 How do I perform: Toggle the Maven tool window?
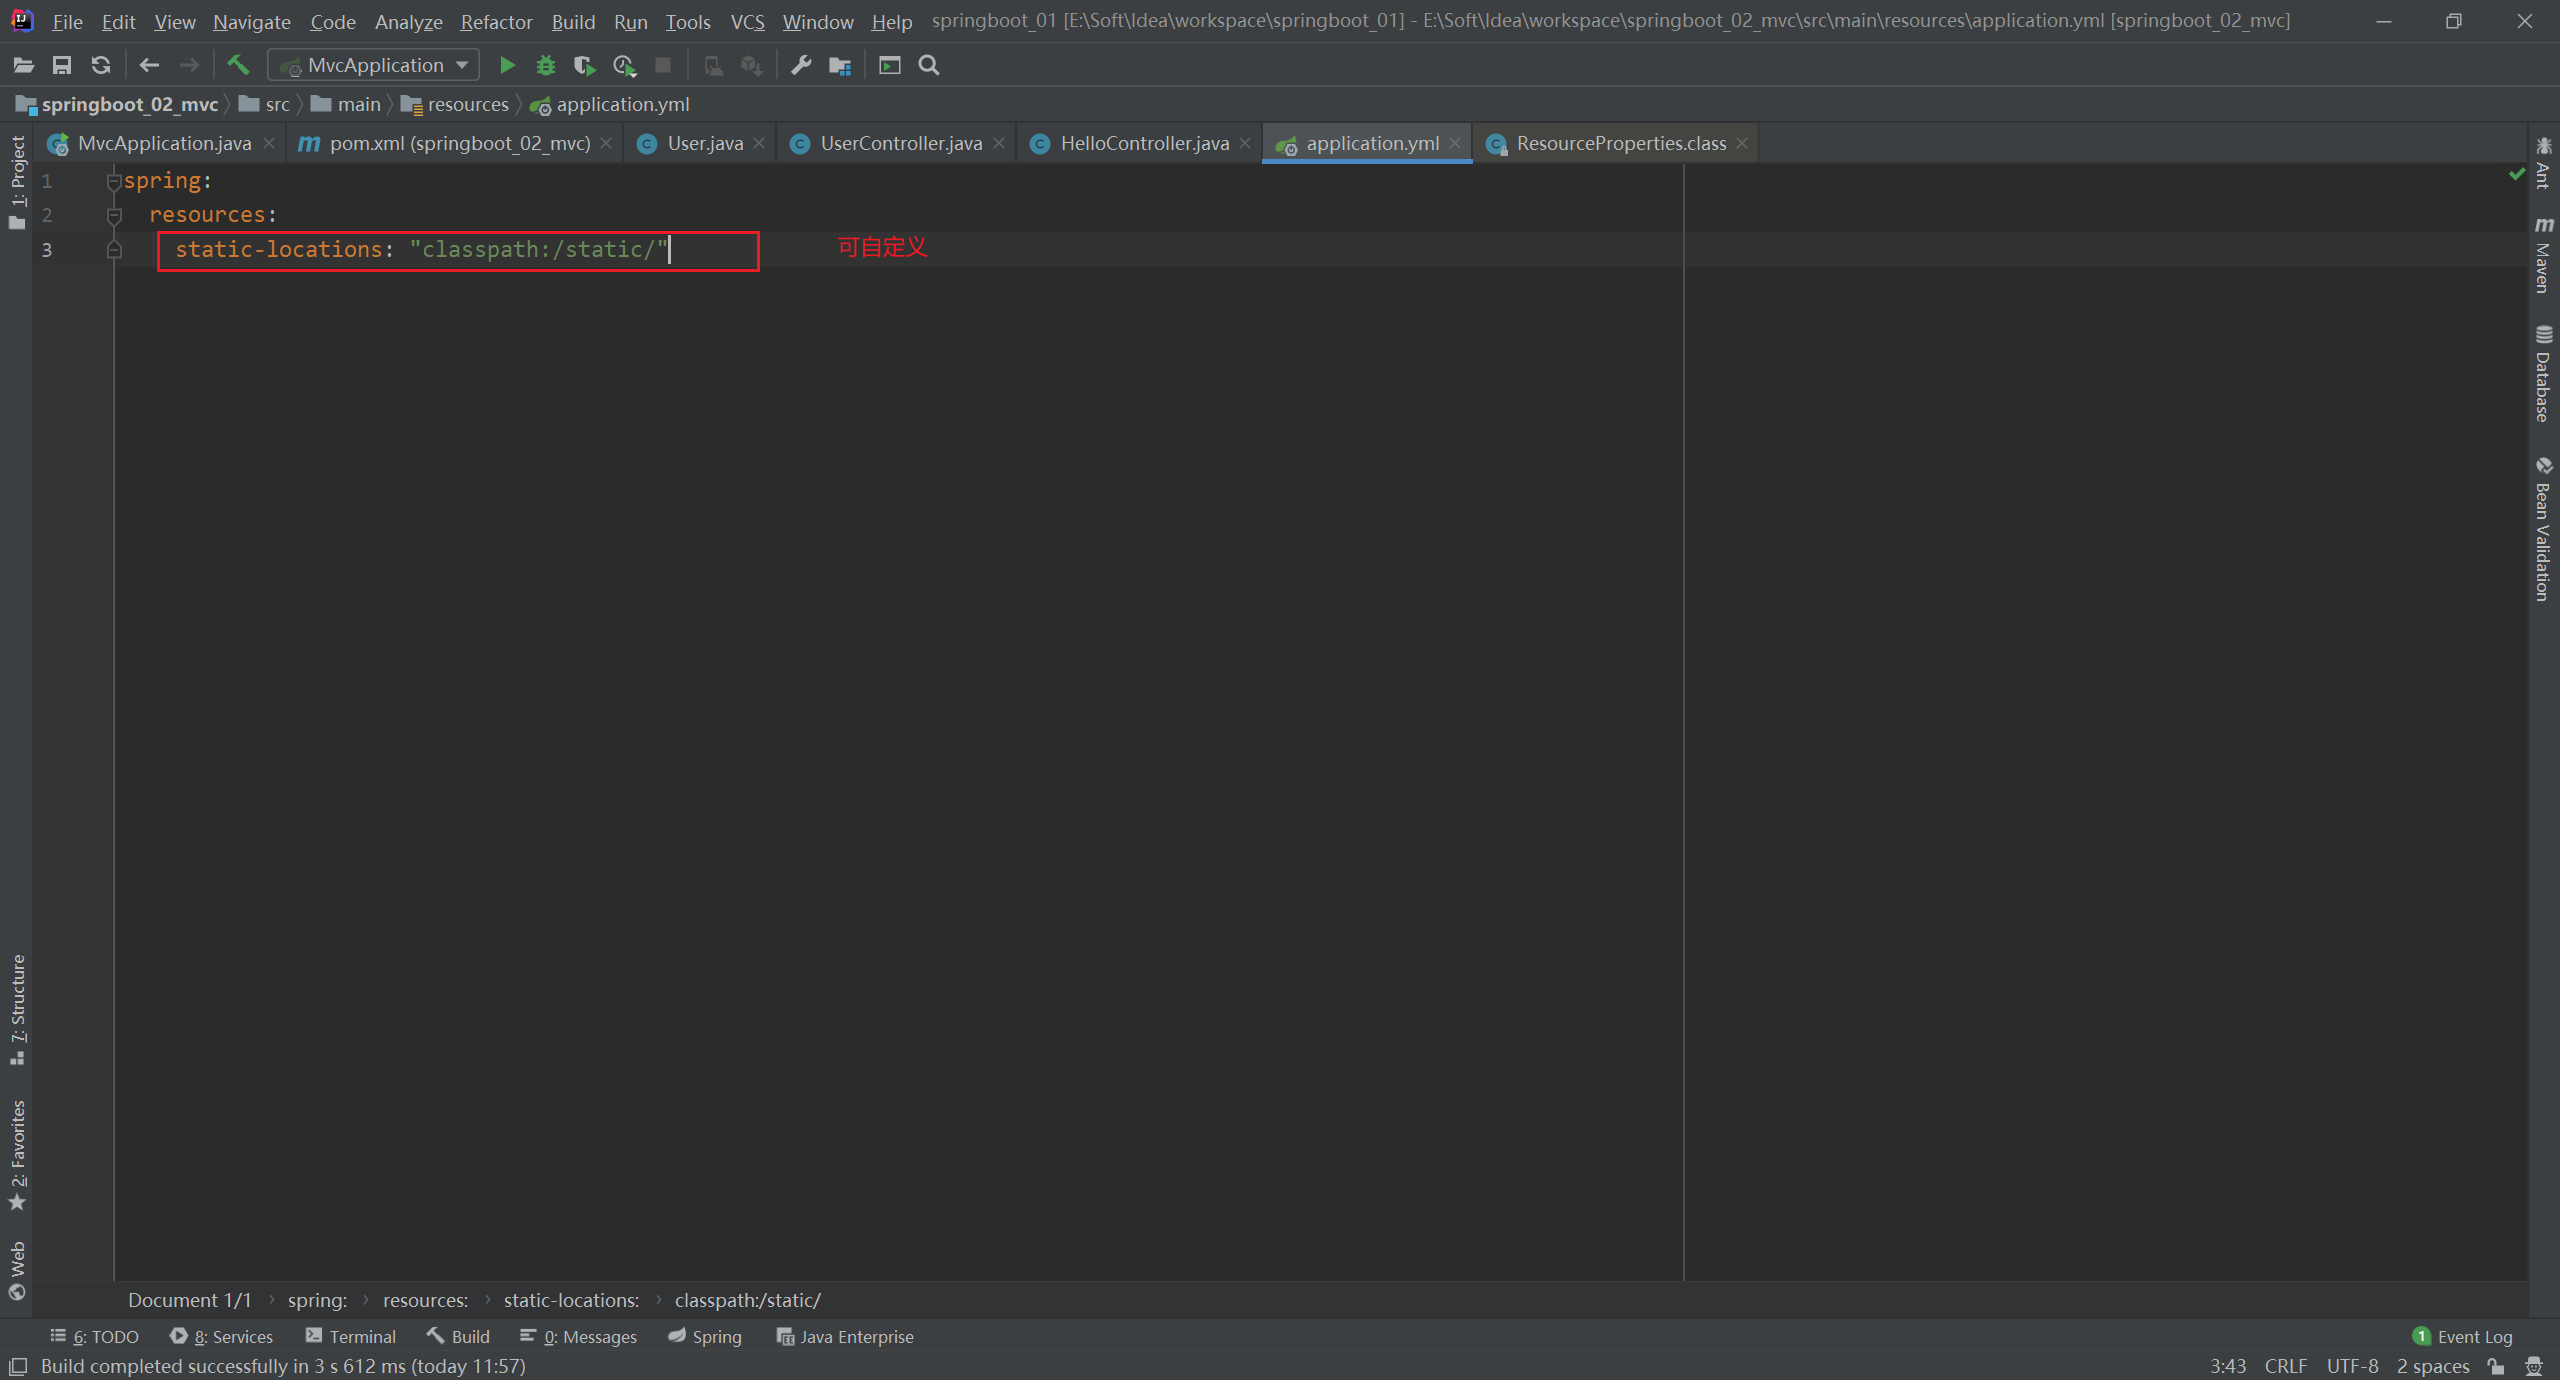click(2543, 254)
